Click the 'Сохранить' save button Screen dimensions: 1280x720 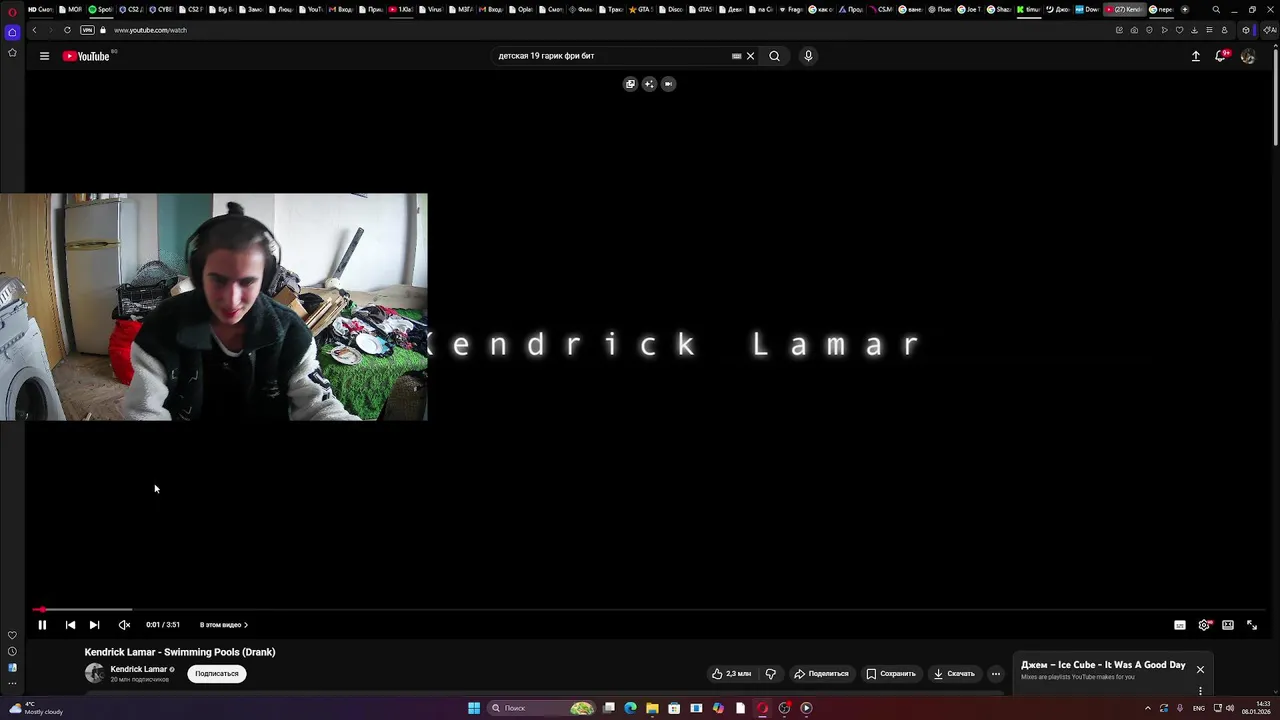891,673
